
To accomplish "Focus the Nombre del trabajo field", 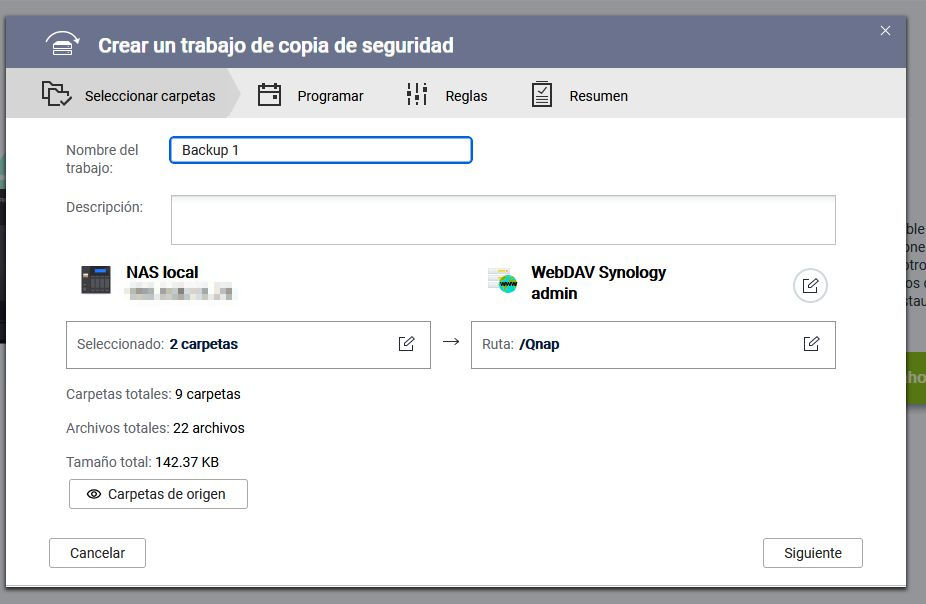I will coord(320,150).
